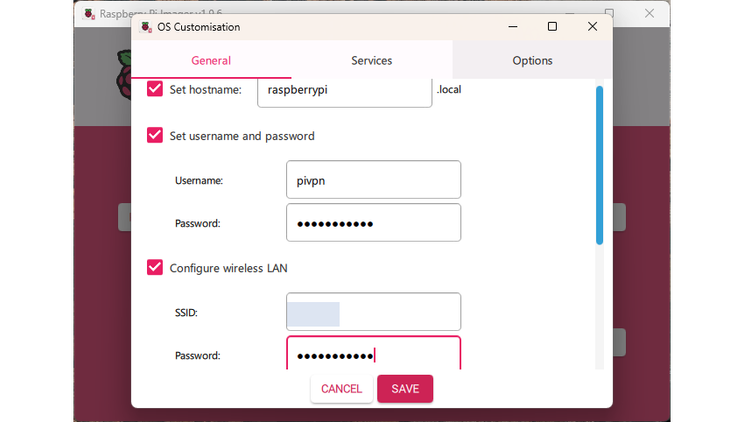744x422 pixels.
Task: Click the Username field containing pivpn
Action: pyautogui.click(x=373, y=179)
